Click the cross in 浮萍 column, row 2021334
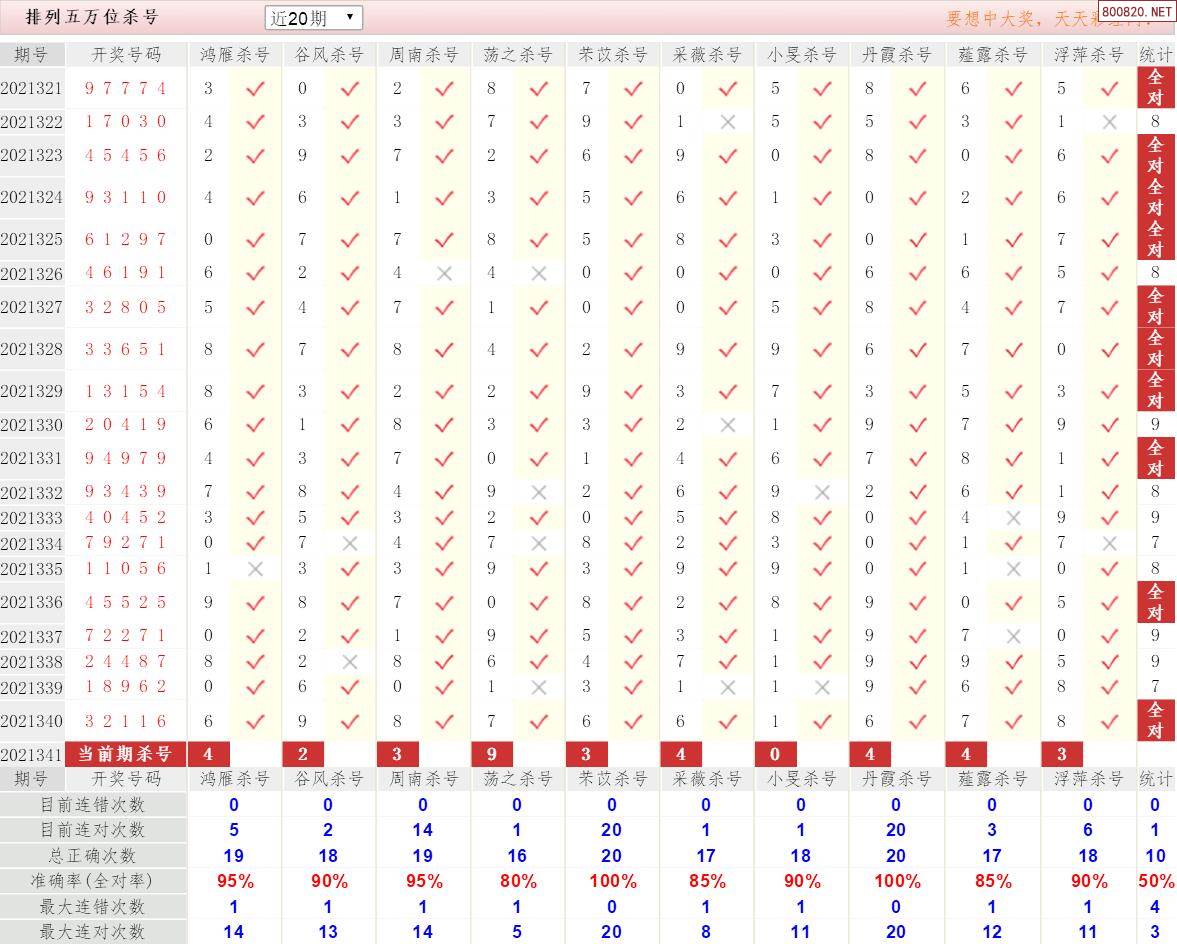The image size is (1177, 944). click(1109, 543)
